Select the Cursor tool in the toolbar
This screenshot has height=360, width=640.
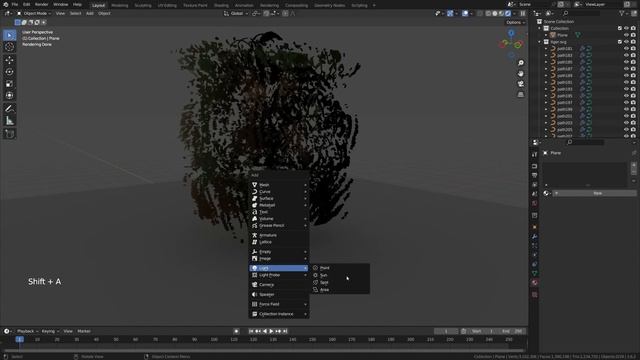[9, 47]
